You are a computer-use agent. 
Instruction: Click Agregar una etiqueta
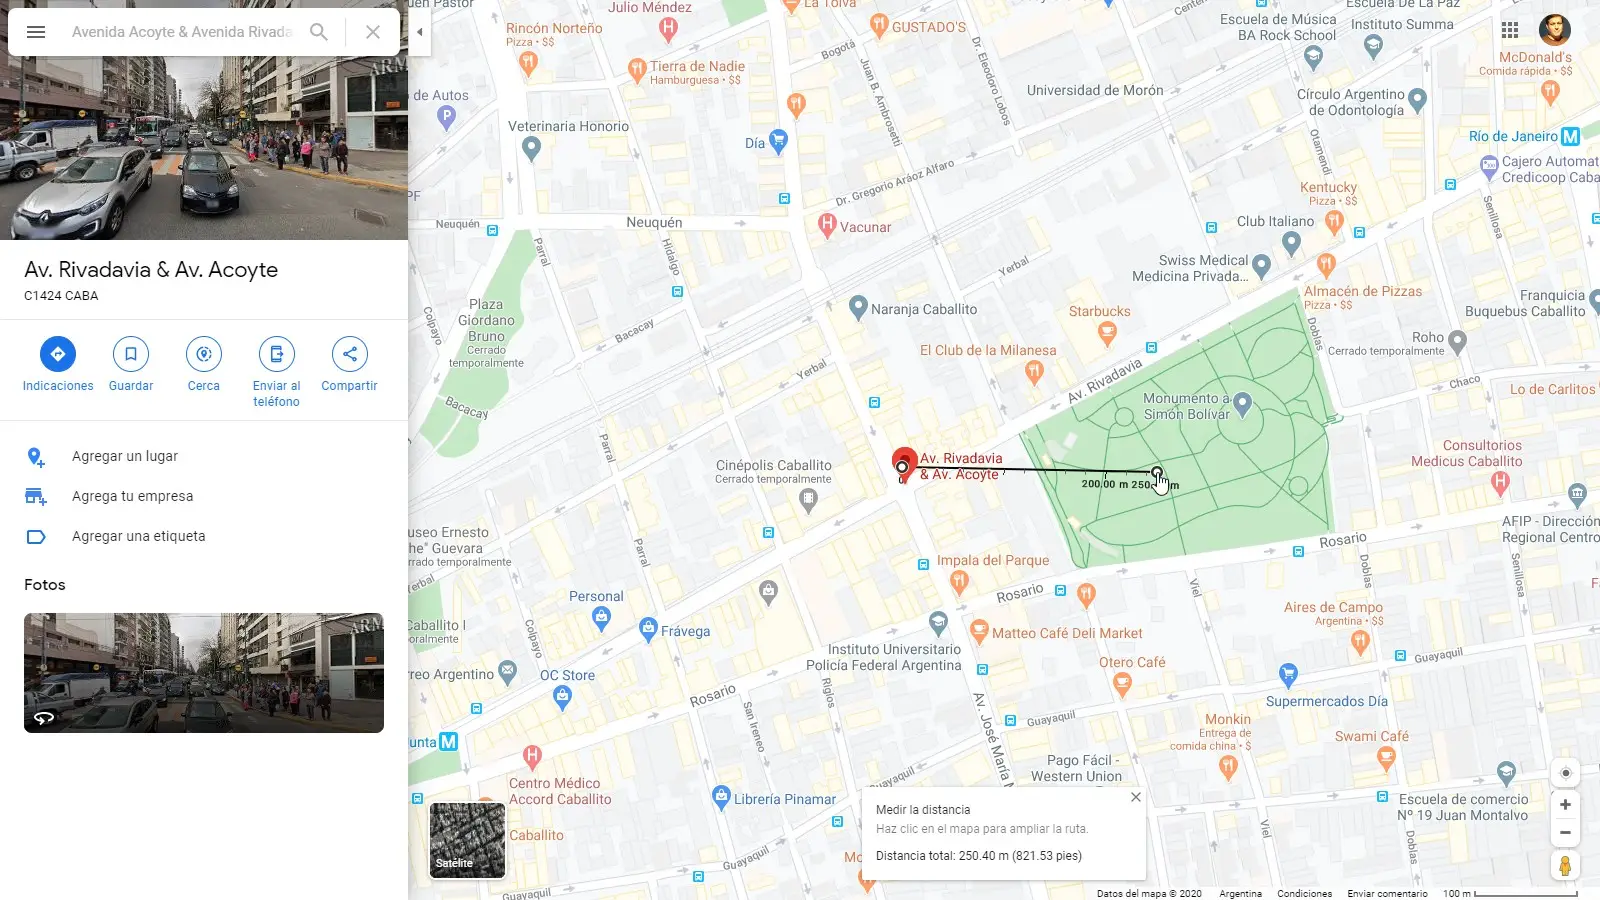coord(204,536)
